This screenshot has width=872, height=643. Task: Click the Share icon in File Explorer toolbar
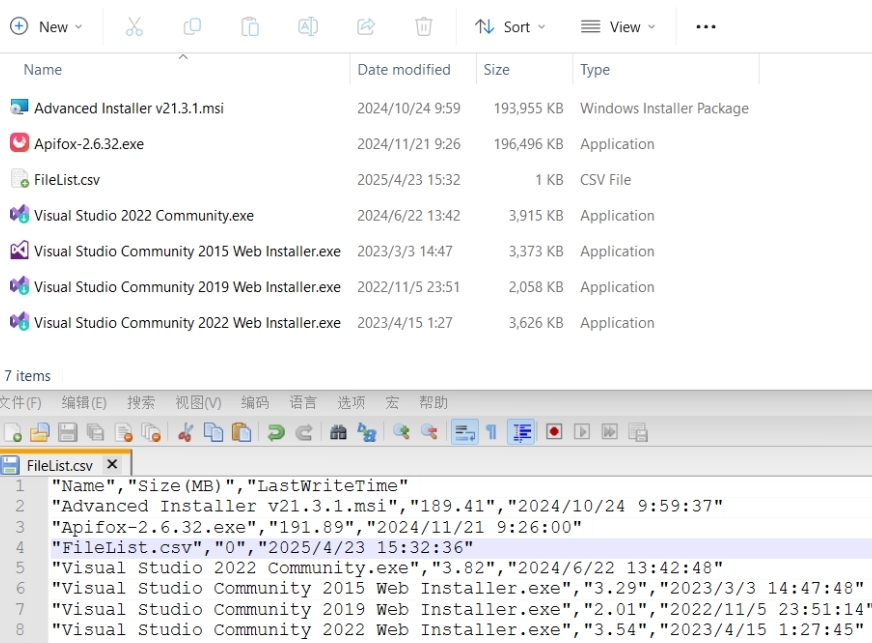click(365, 27)
